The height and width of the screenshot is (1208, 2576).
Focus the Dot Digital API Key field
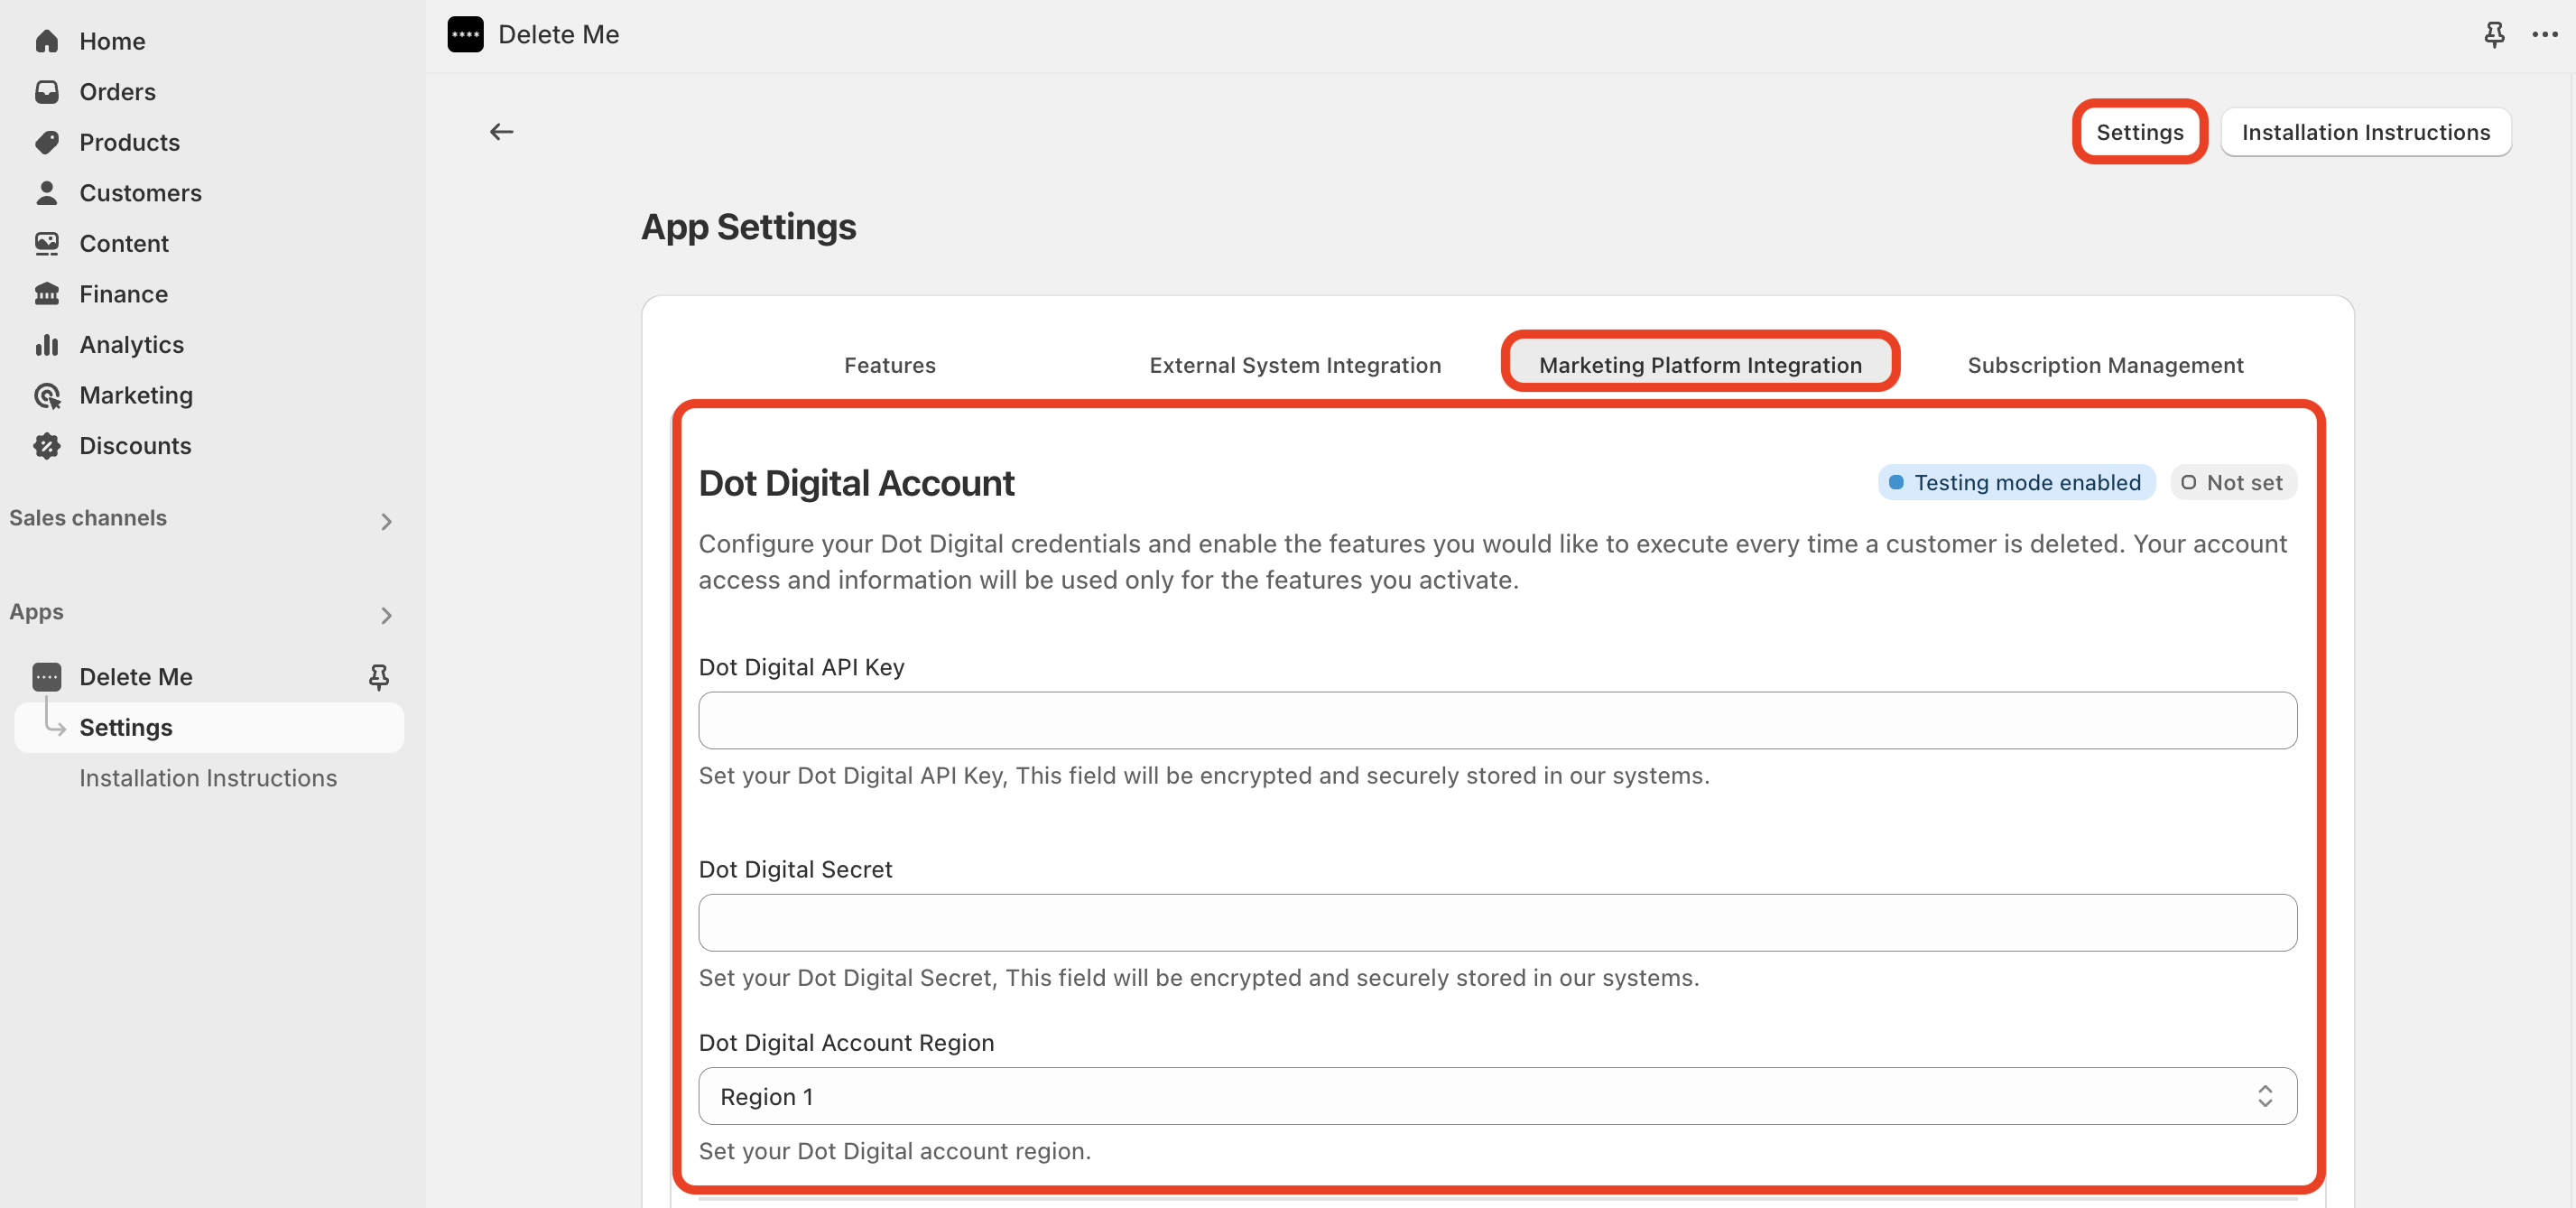pyautogui.click(x=1497, y=720)
